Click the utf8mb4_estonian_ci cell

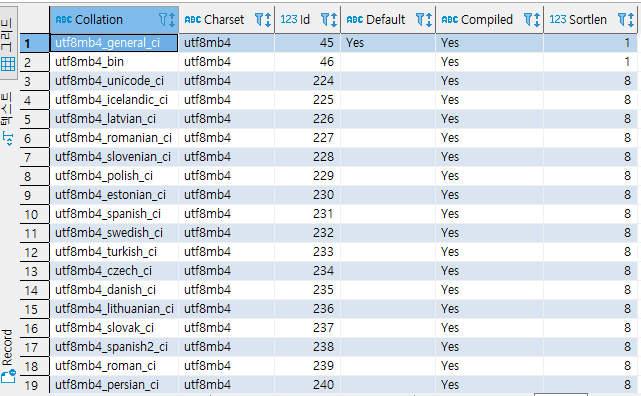pos(114,195)
